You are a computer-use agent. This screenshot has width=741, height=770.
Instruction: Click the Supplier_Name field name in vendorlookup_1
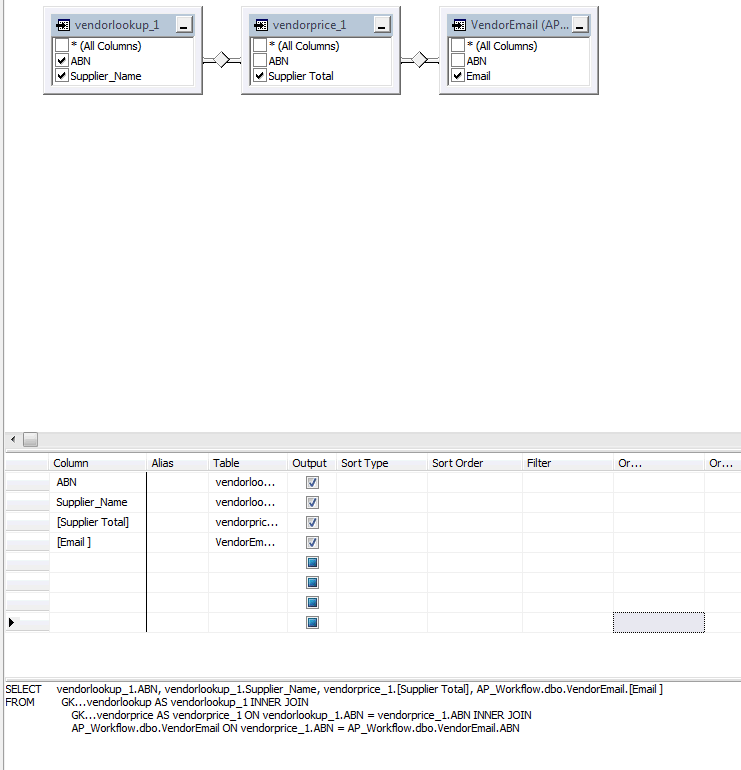(x=106, y=76)
